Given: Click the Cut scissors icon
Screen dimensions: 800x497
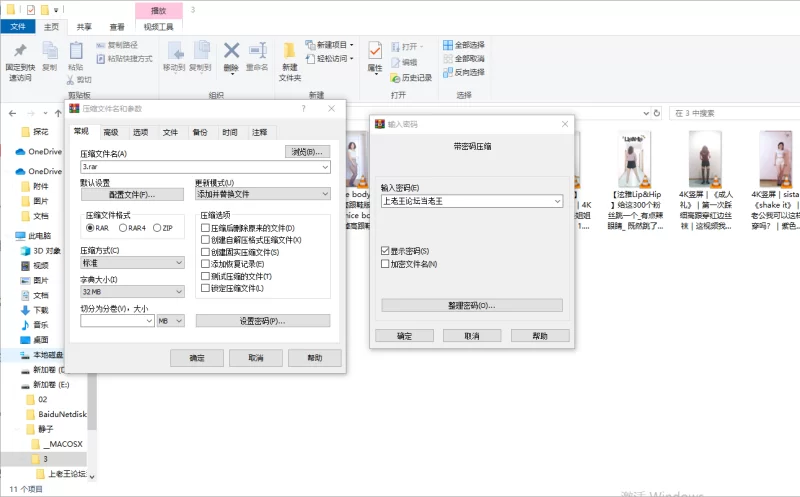Looking at the screenshot, I should [x=70, y=80].
